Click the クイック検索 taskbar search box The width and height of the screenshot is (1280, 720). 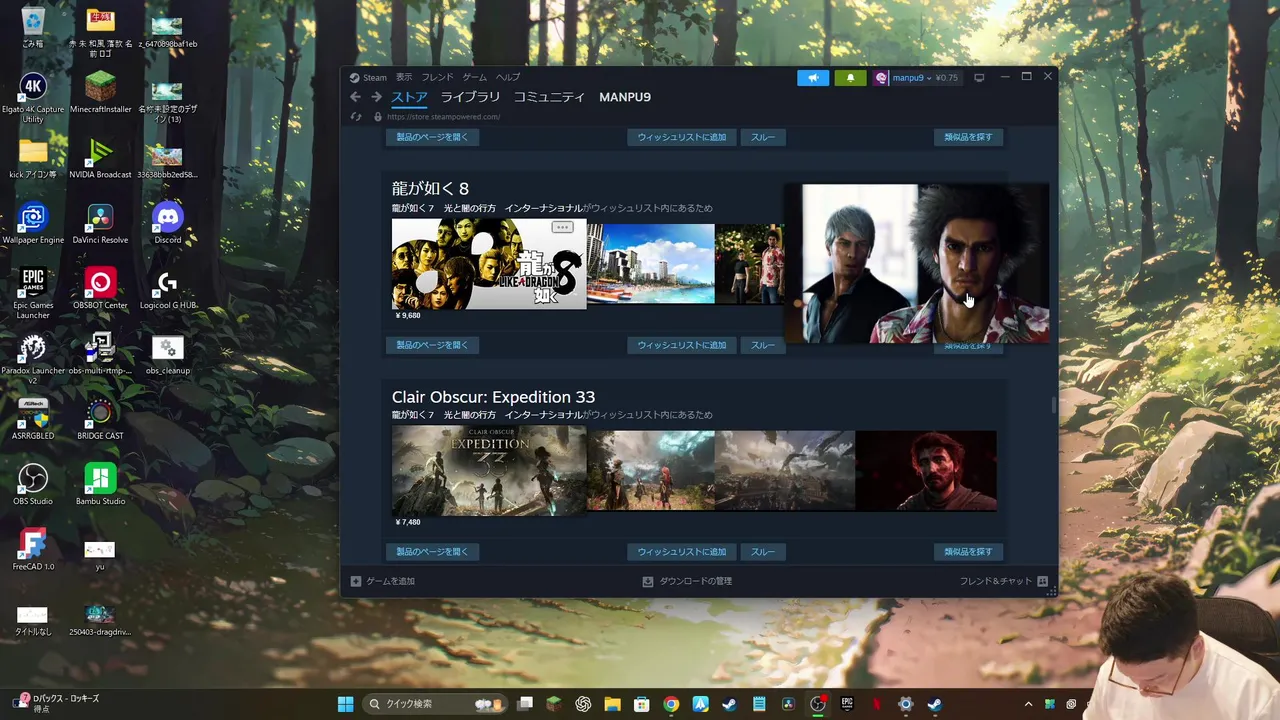(x=435, y=704)
